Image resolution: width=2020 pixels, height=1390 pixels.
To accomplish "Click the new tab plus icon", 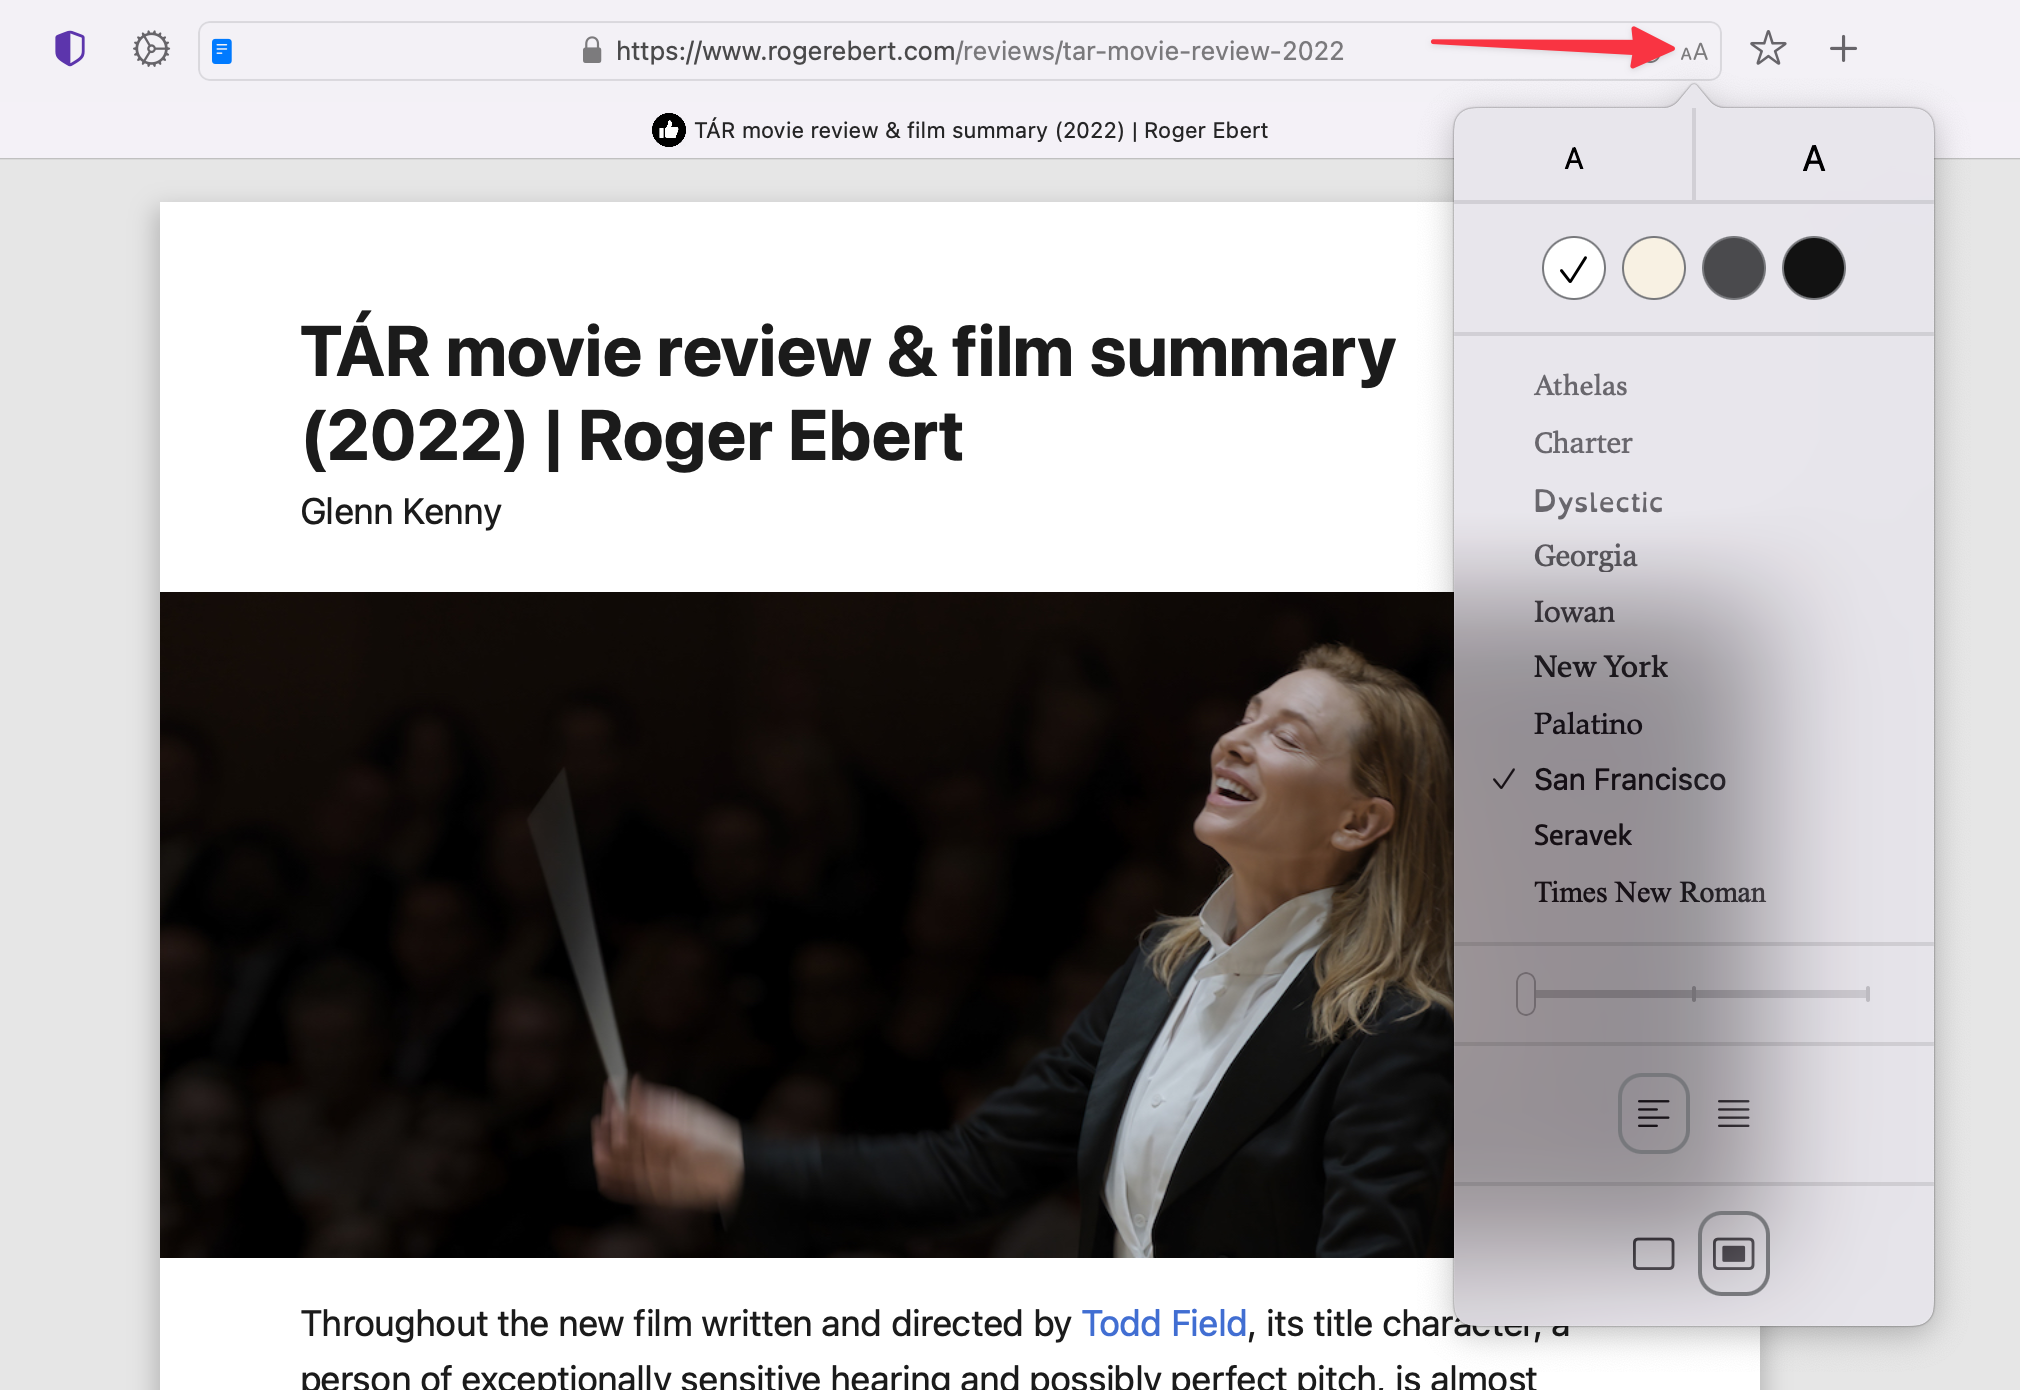I will tap(1843, 49).
